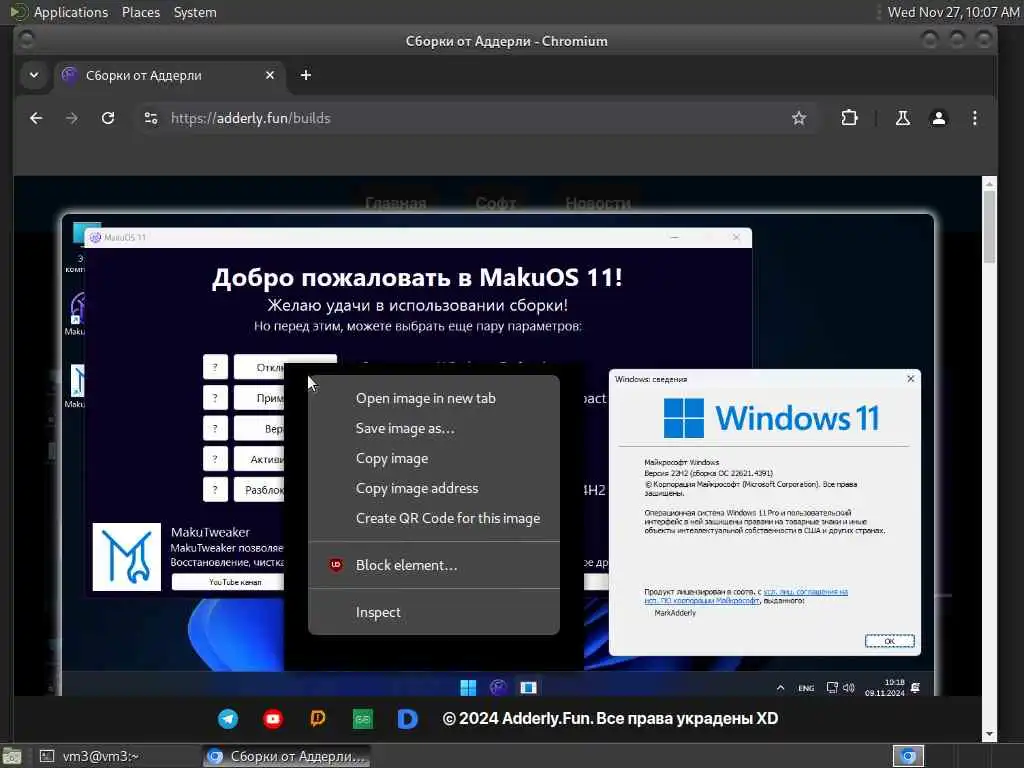Click scrollbar down arrow on page

pos(989,734)
